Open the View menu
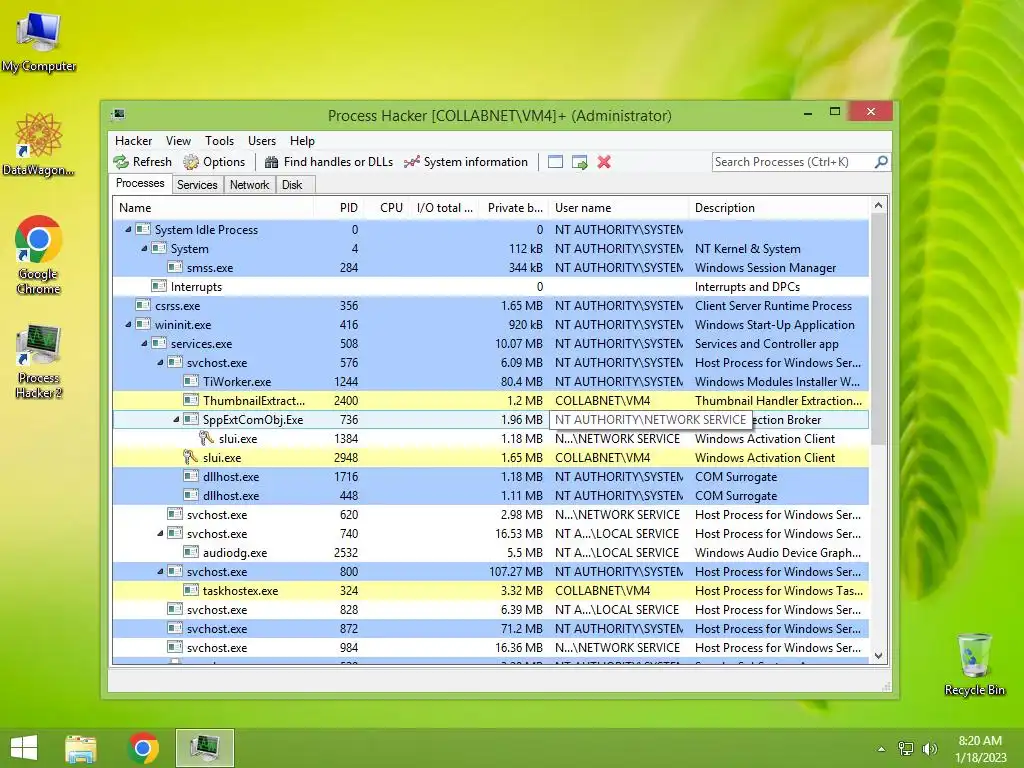1024x768 pixels. [x=178, y=141]
